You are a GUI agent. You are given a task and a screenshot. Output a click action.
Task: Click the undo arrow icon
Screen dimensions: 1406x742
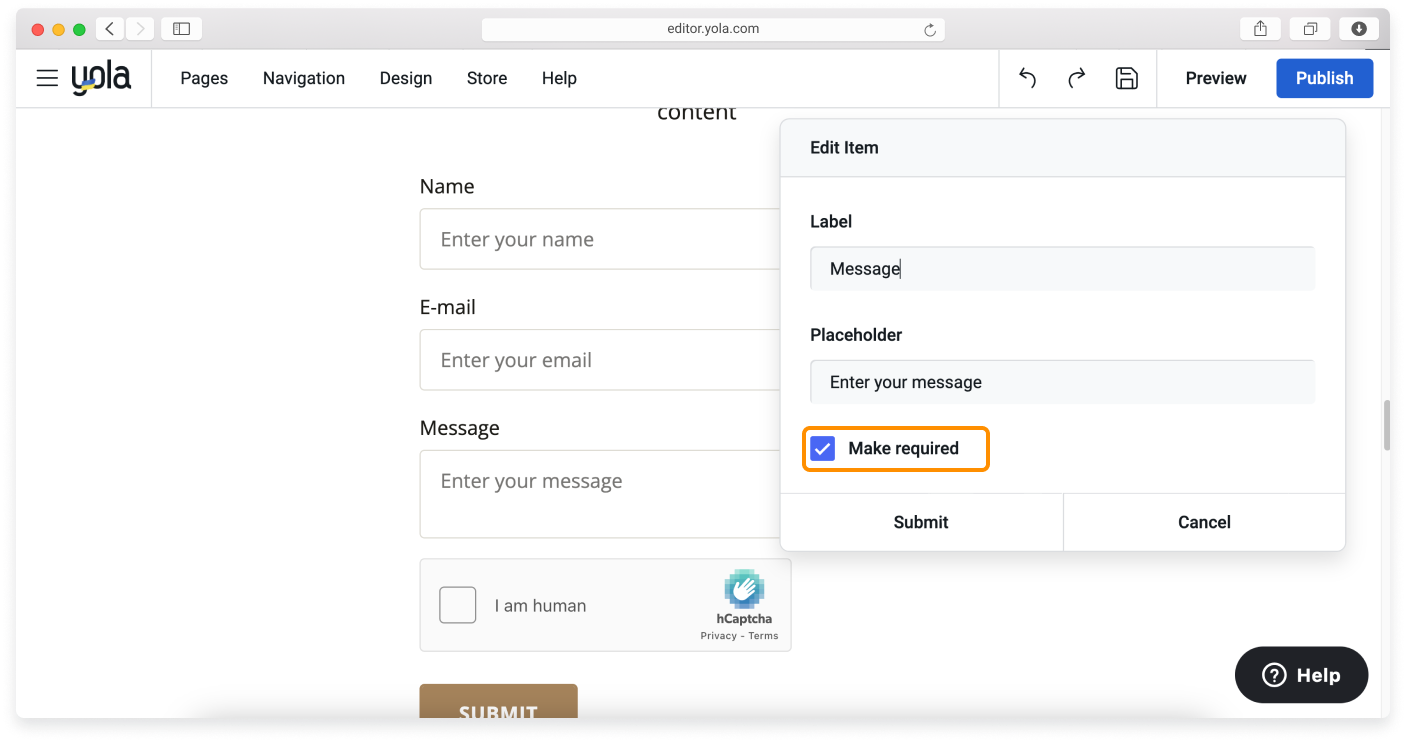click(x=1027, y=78)
